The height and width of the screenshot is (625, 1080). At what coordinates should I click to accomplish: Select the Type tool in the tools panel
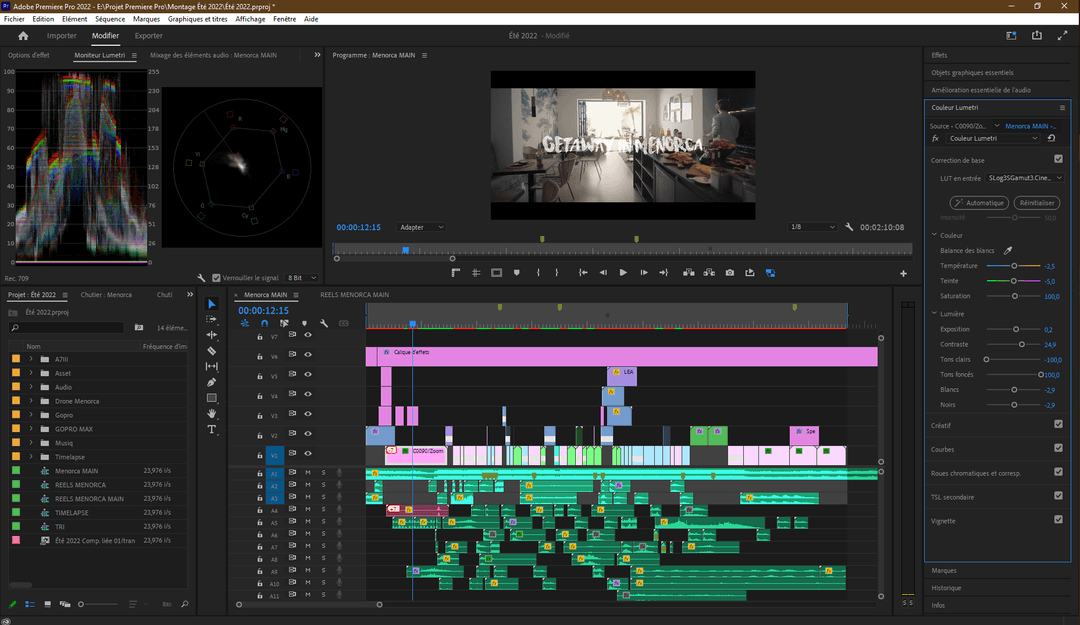tap(212, 429)
